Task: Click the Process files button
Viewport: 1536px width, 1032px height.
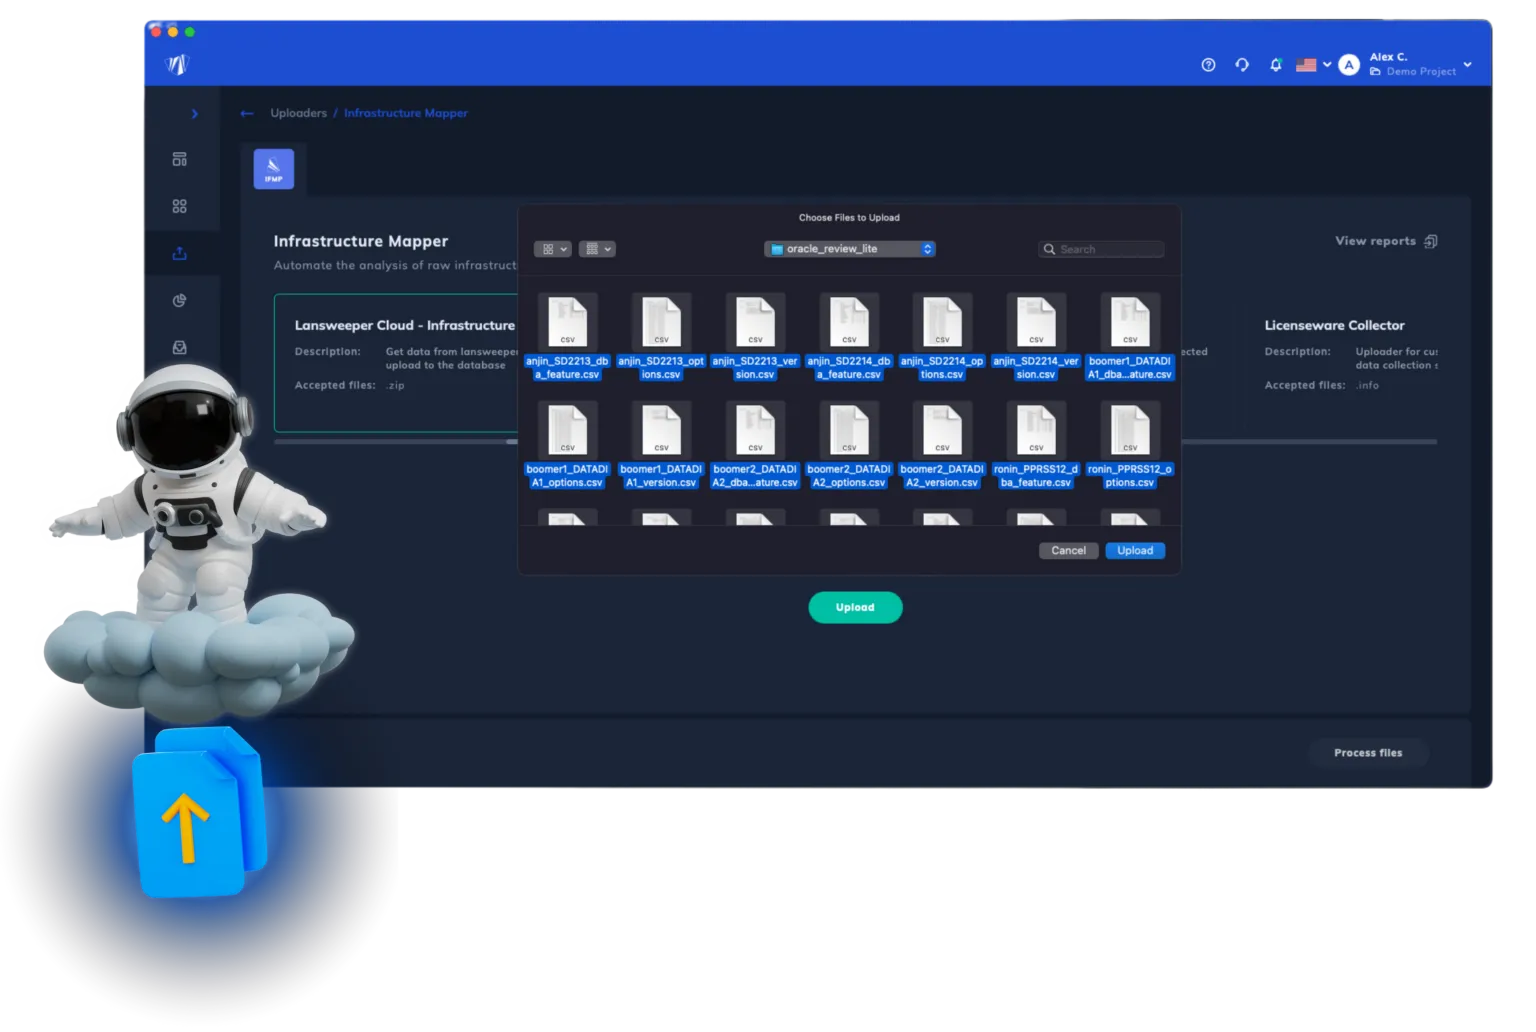Action: click(x=1367, y=753)
